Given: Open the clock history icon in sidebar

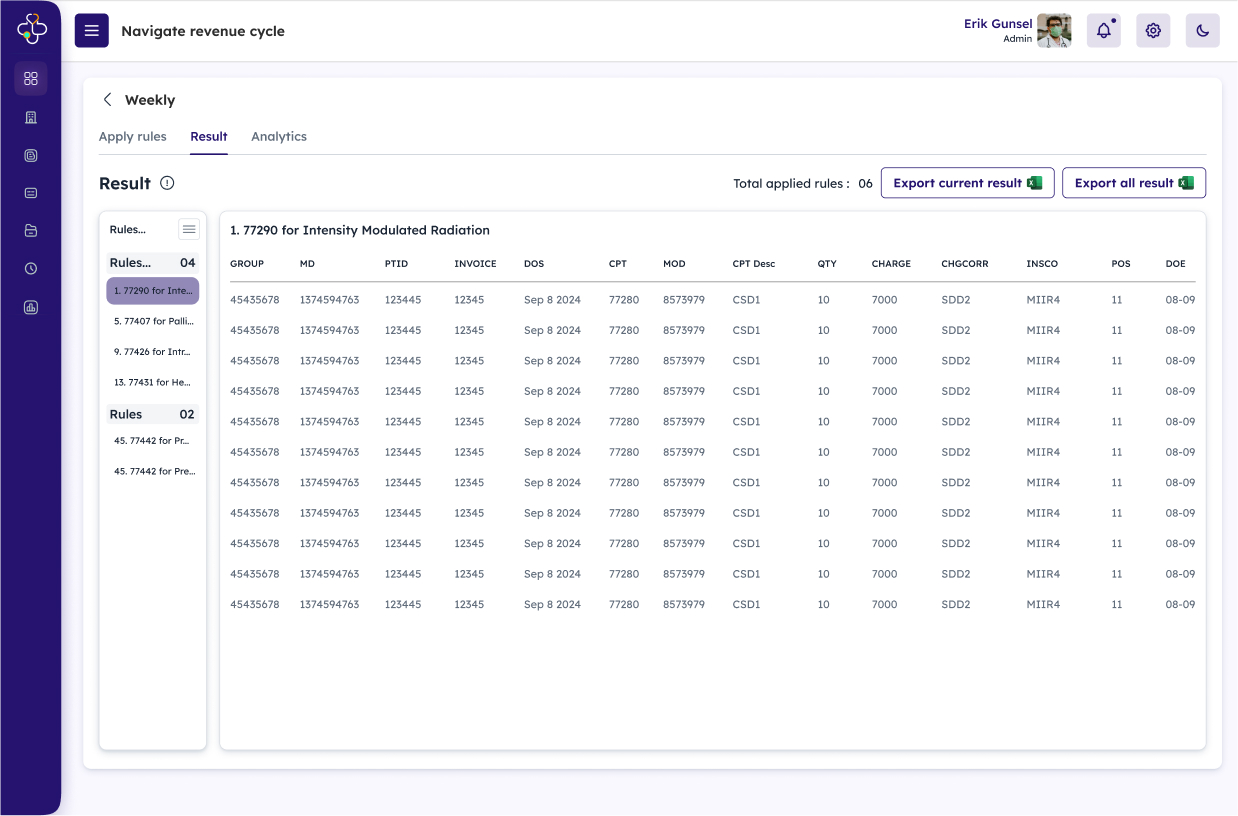Looking at the screenshot, I should [31, 268].
